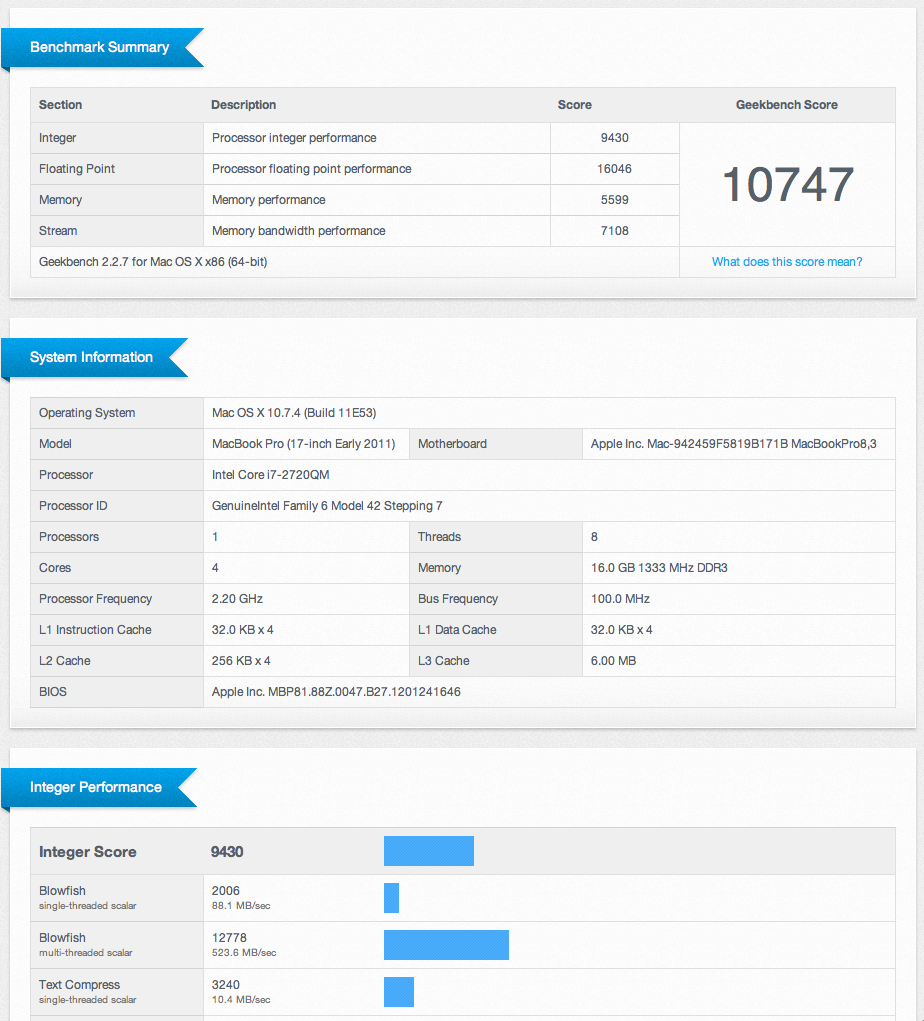This screenshot has height=1021, width=924.
Task: Click the Blowfish single-threaded score 2006
Action: click(226, 891)
